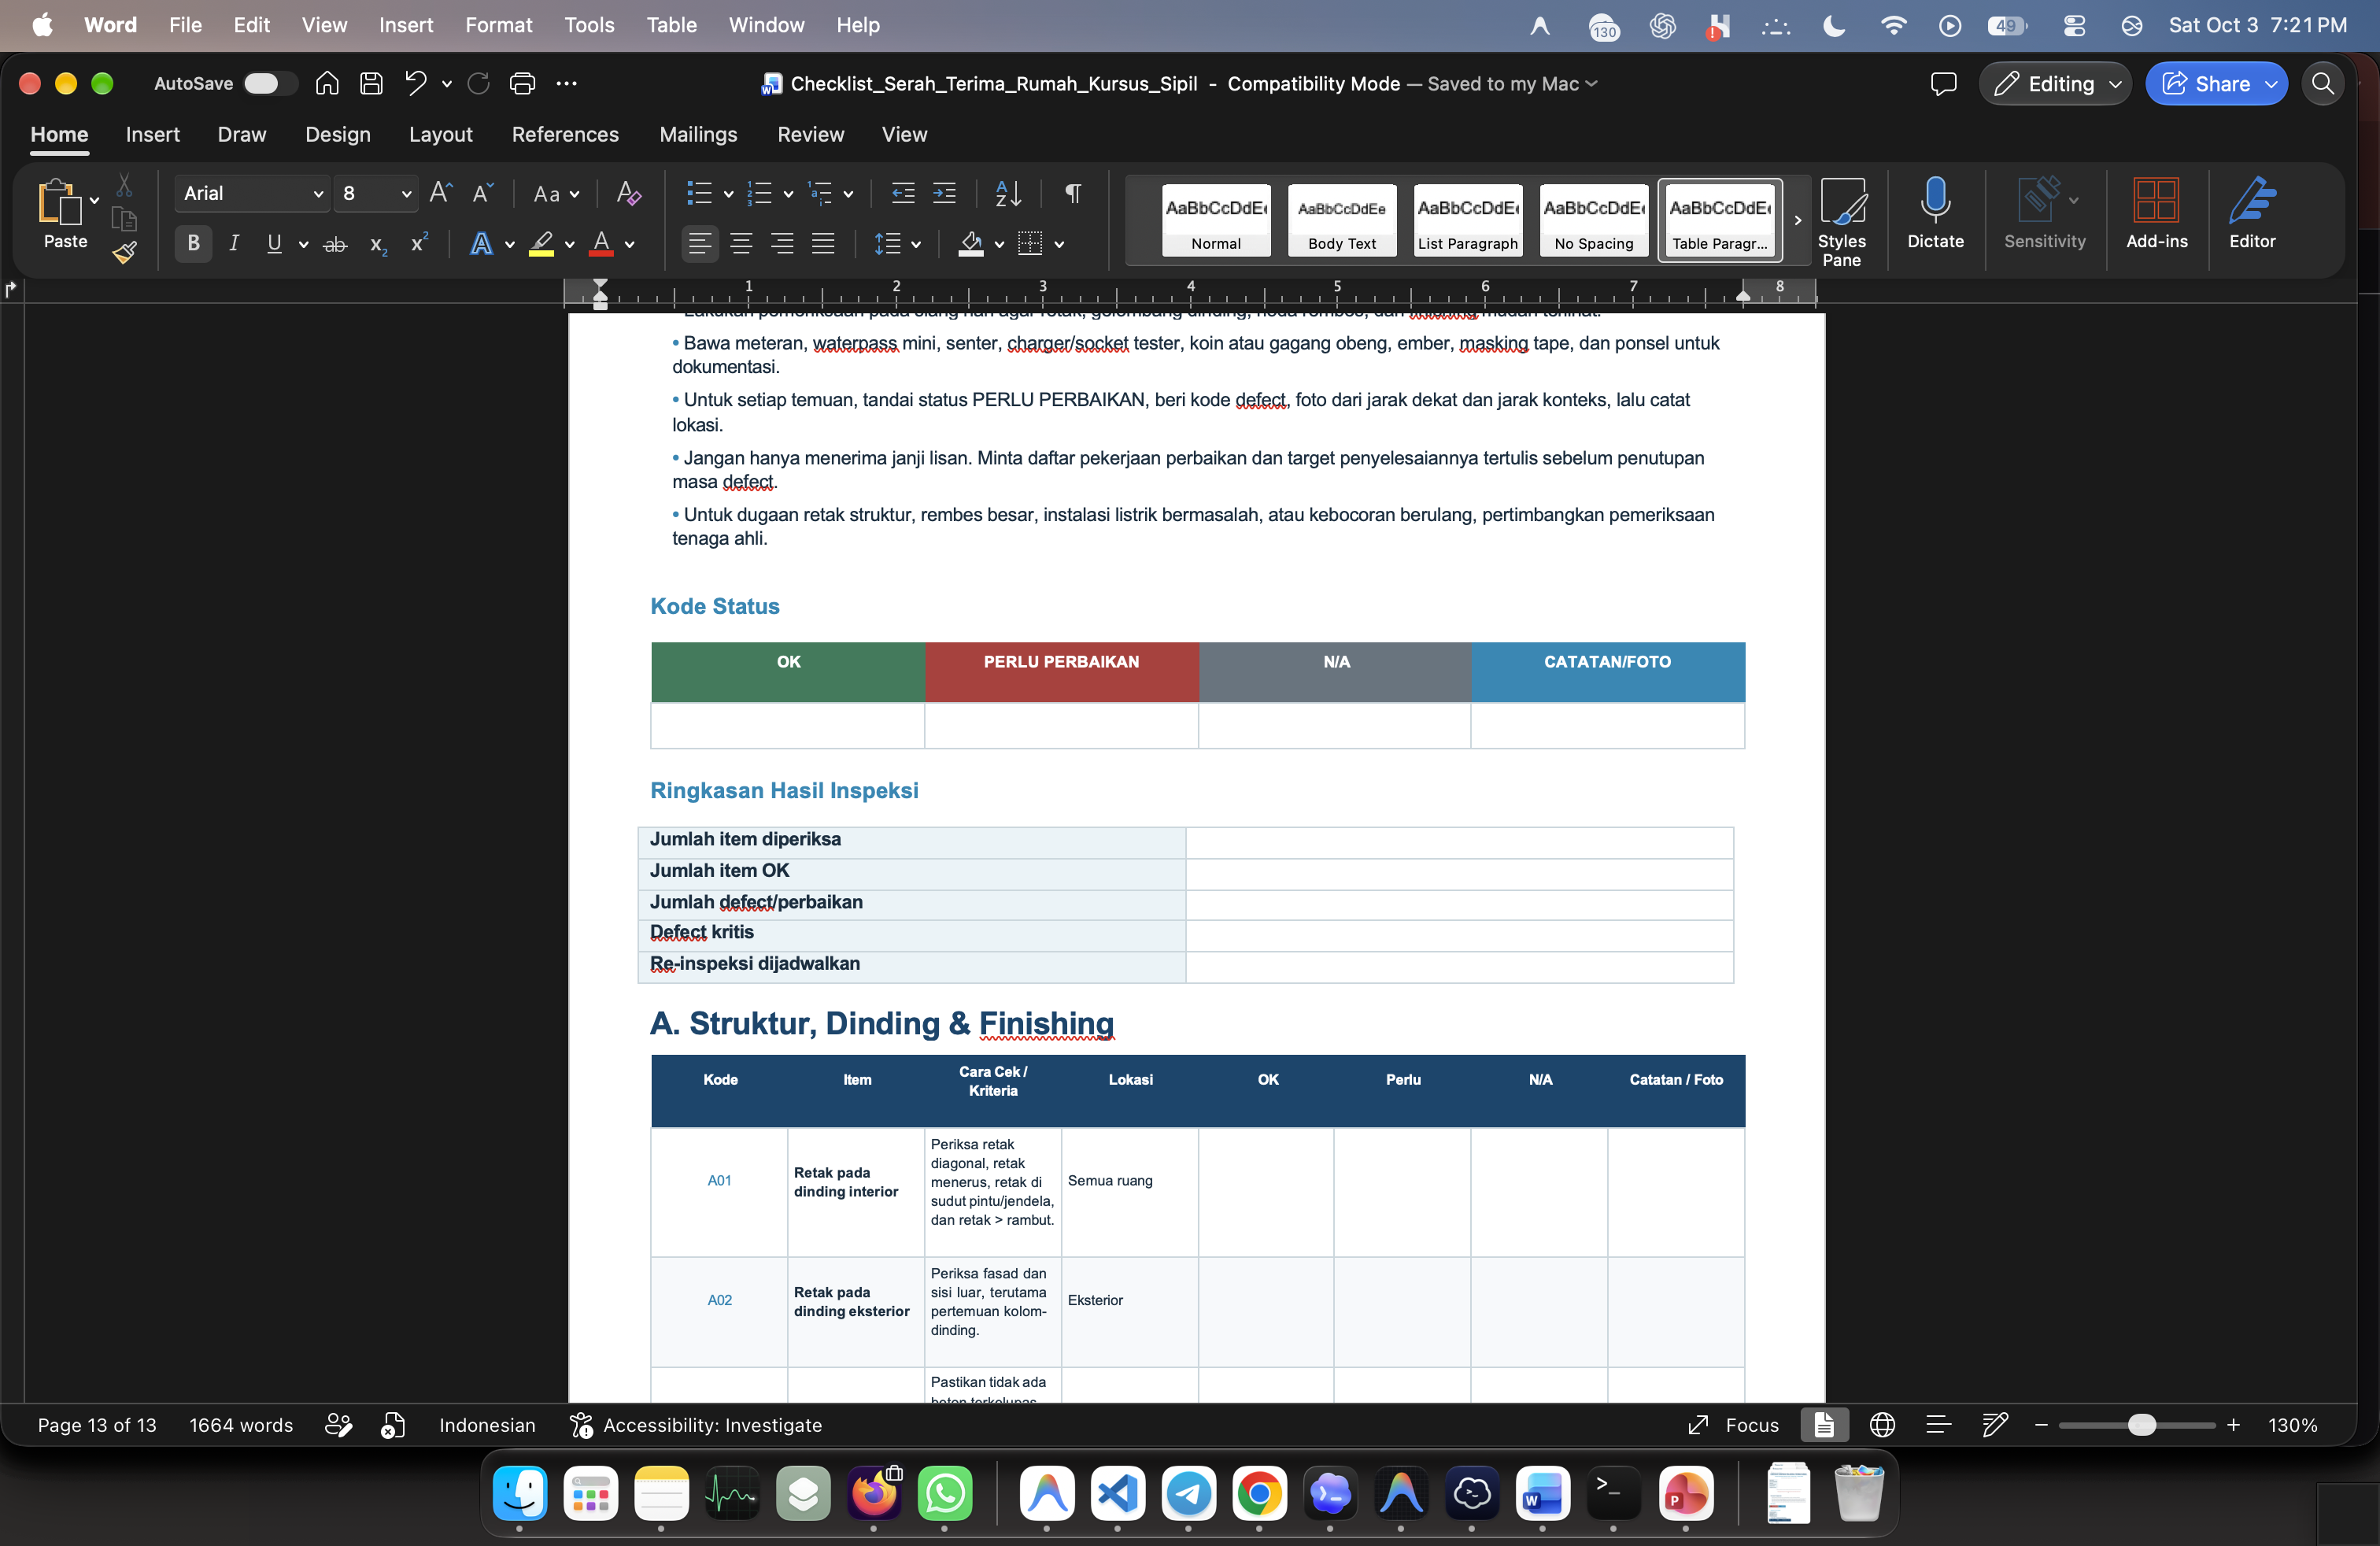Image resolution: width=2380 pixels, height=1546 pixels.
Task: Open Telegram from the Dock
Action: 1188,1494
